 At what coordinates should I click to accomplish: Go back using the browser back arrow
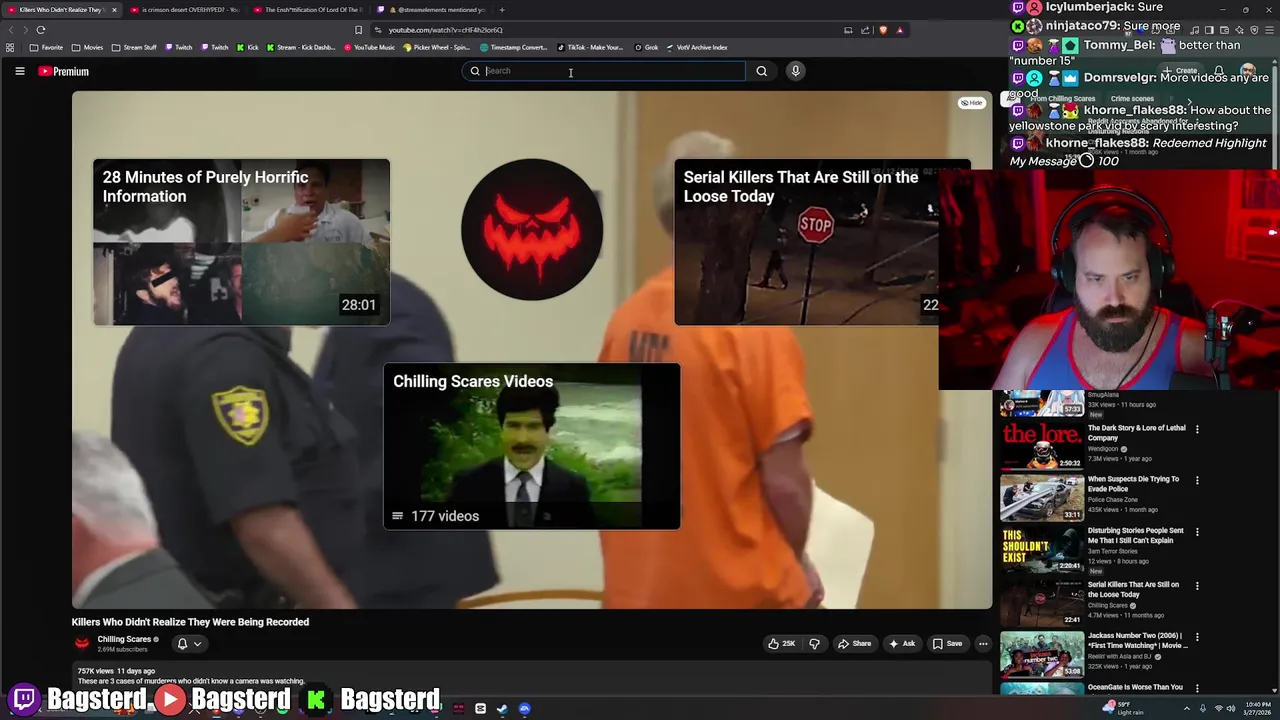pos(11,30)
